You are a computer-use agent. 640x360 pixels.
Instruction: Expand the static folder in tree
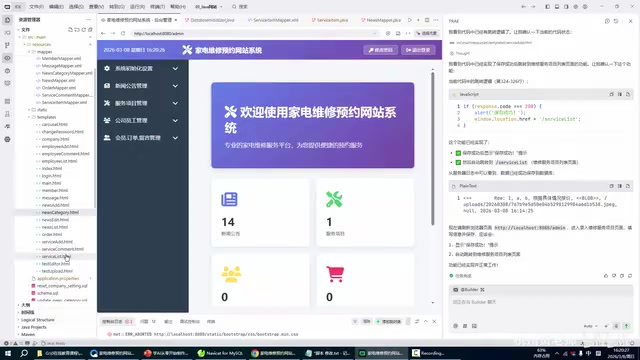pyautogui.click(x=42, y=110)
